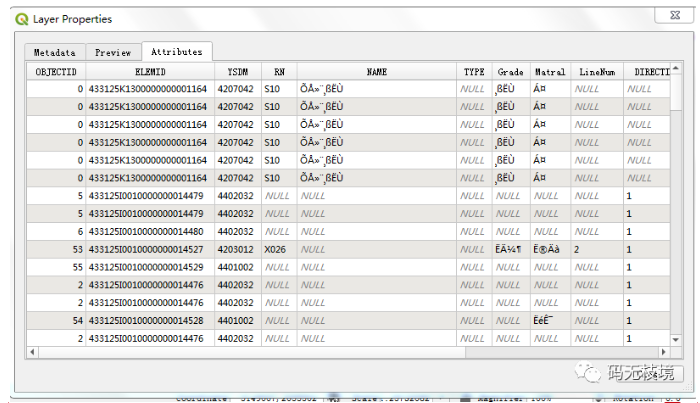700x403 pixels.
Task: Close the Layer Properties dialog
Action: tap(675, 15)
